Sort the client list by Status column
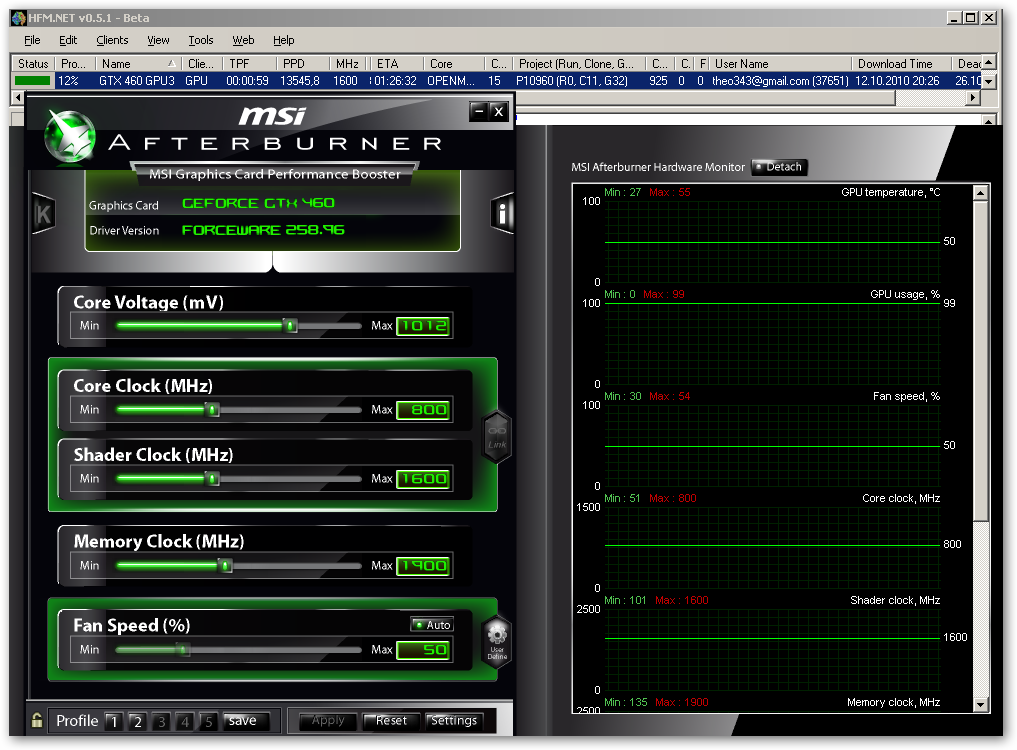Viewport: 1017px width, 750px height. 33,64
